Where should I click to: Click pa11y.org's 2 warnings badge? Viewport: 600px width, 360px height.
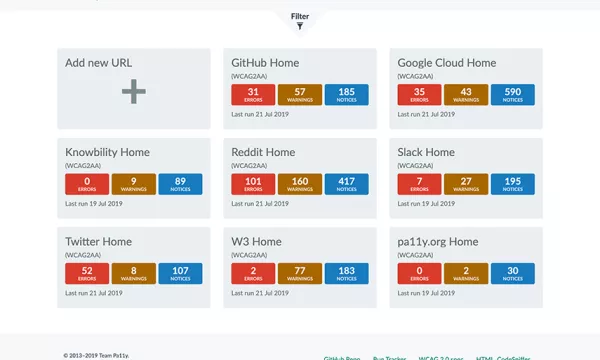point(466,274)
